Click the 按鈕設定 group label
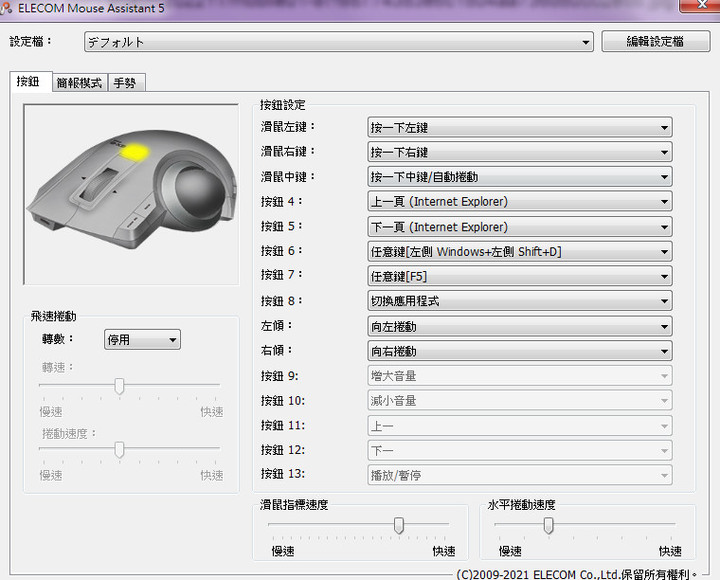 coord(282,105)
